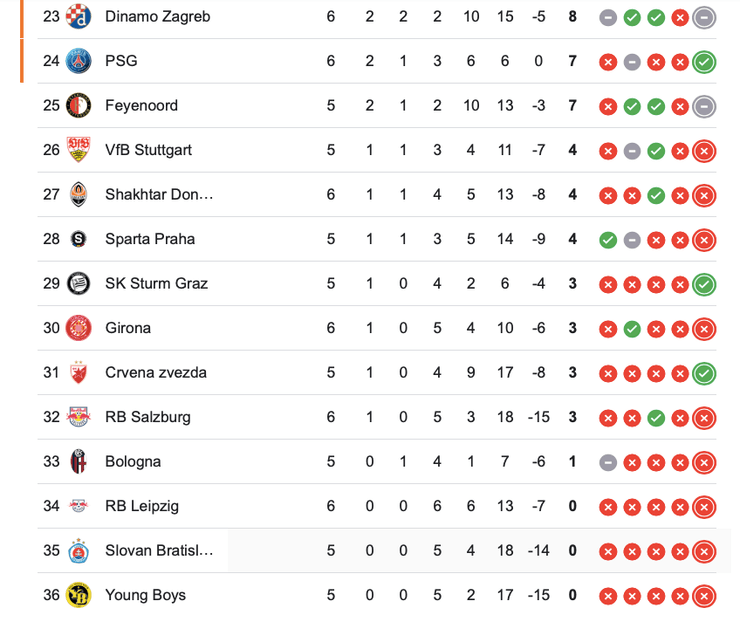Click the RB Salzburg club logo
The height and width of the screenshot is (620, 740).
pyautogui.click(x=78, y=417)
